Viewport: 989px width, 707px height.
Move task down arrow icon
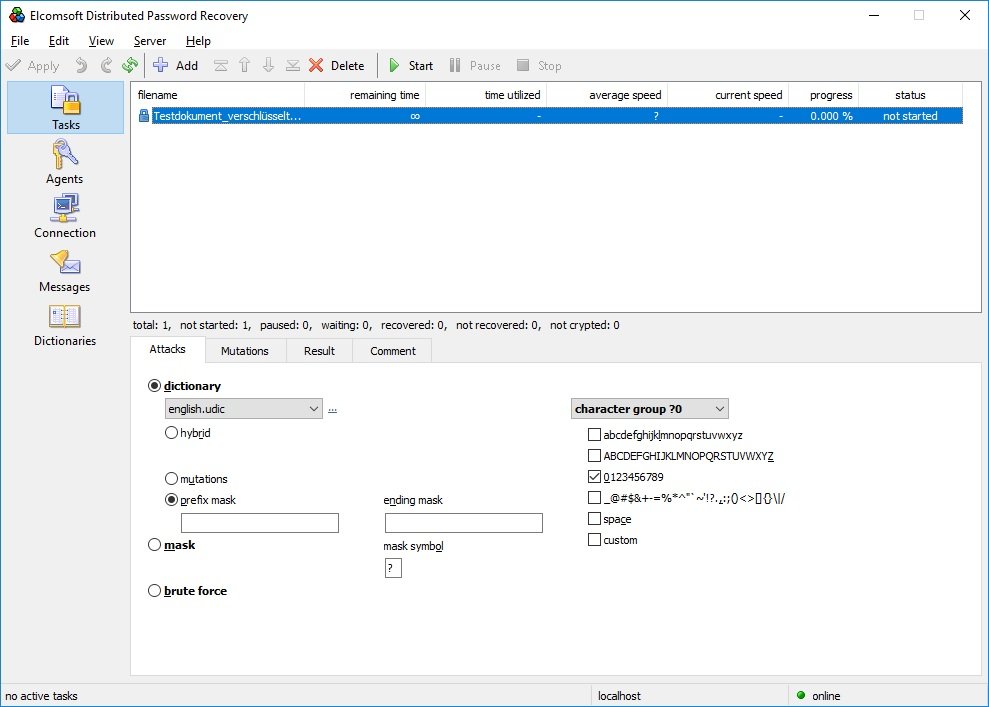(x=269, y=66)
